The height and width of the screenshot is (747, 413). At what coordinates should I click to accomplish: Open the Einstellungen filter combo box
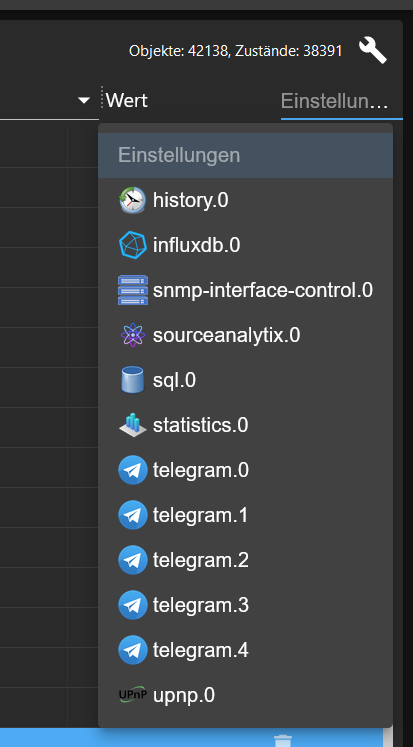point(342,101)
